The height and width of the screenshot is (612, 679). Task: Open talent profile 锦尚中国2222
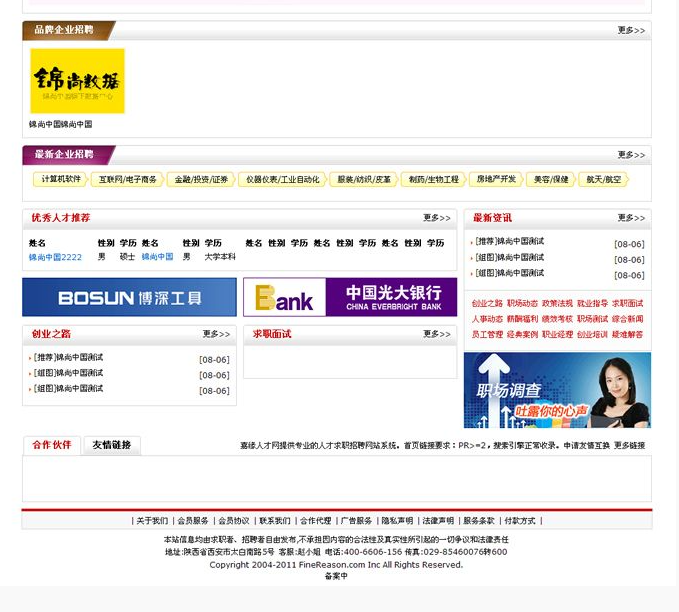tap(55, 257)
